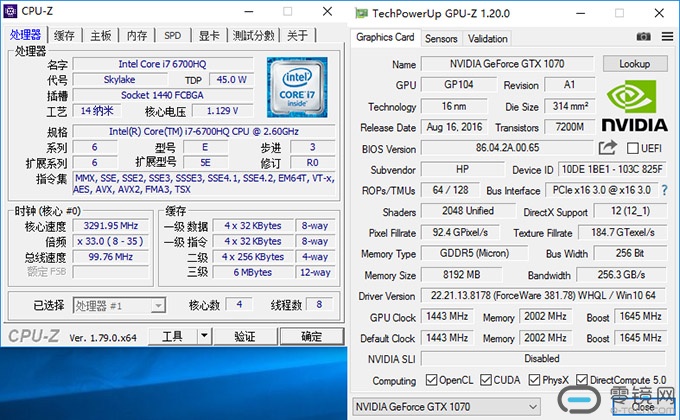Click the Aug 16, 2016 Release Date value
This screenshot has height=420, width=680.
454,127
